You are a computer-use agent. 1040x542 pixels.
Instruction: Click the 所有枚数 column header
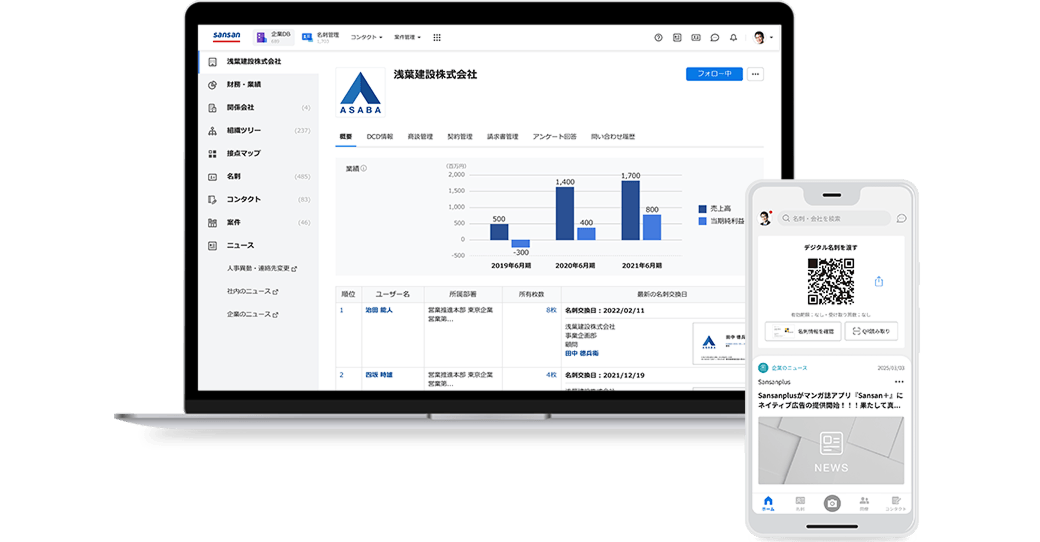(x=531, y=294)
